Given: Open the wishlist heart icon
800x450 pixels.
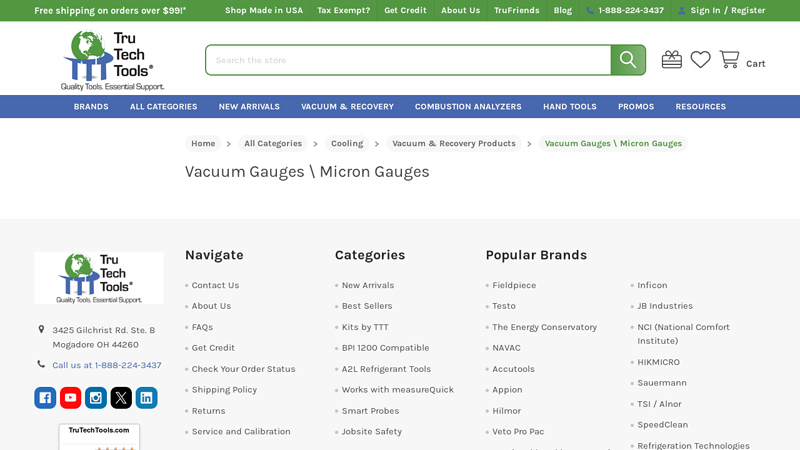Looking at the screenshot, I should point(701,60).
